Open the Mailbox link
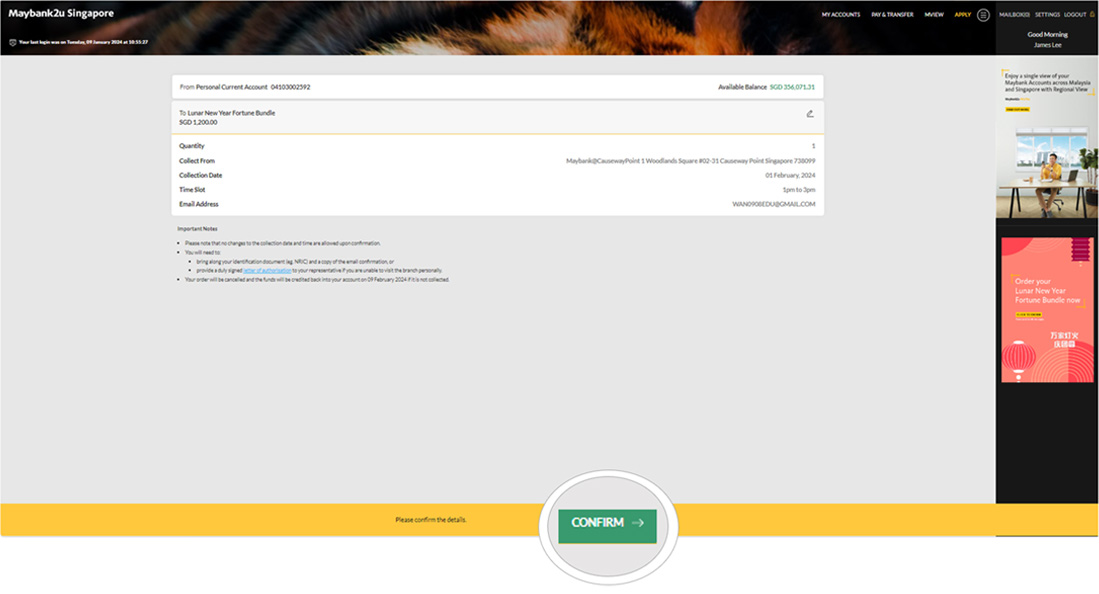 point(1014,15)
